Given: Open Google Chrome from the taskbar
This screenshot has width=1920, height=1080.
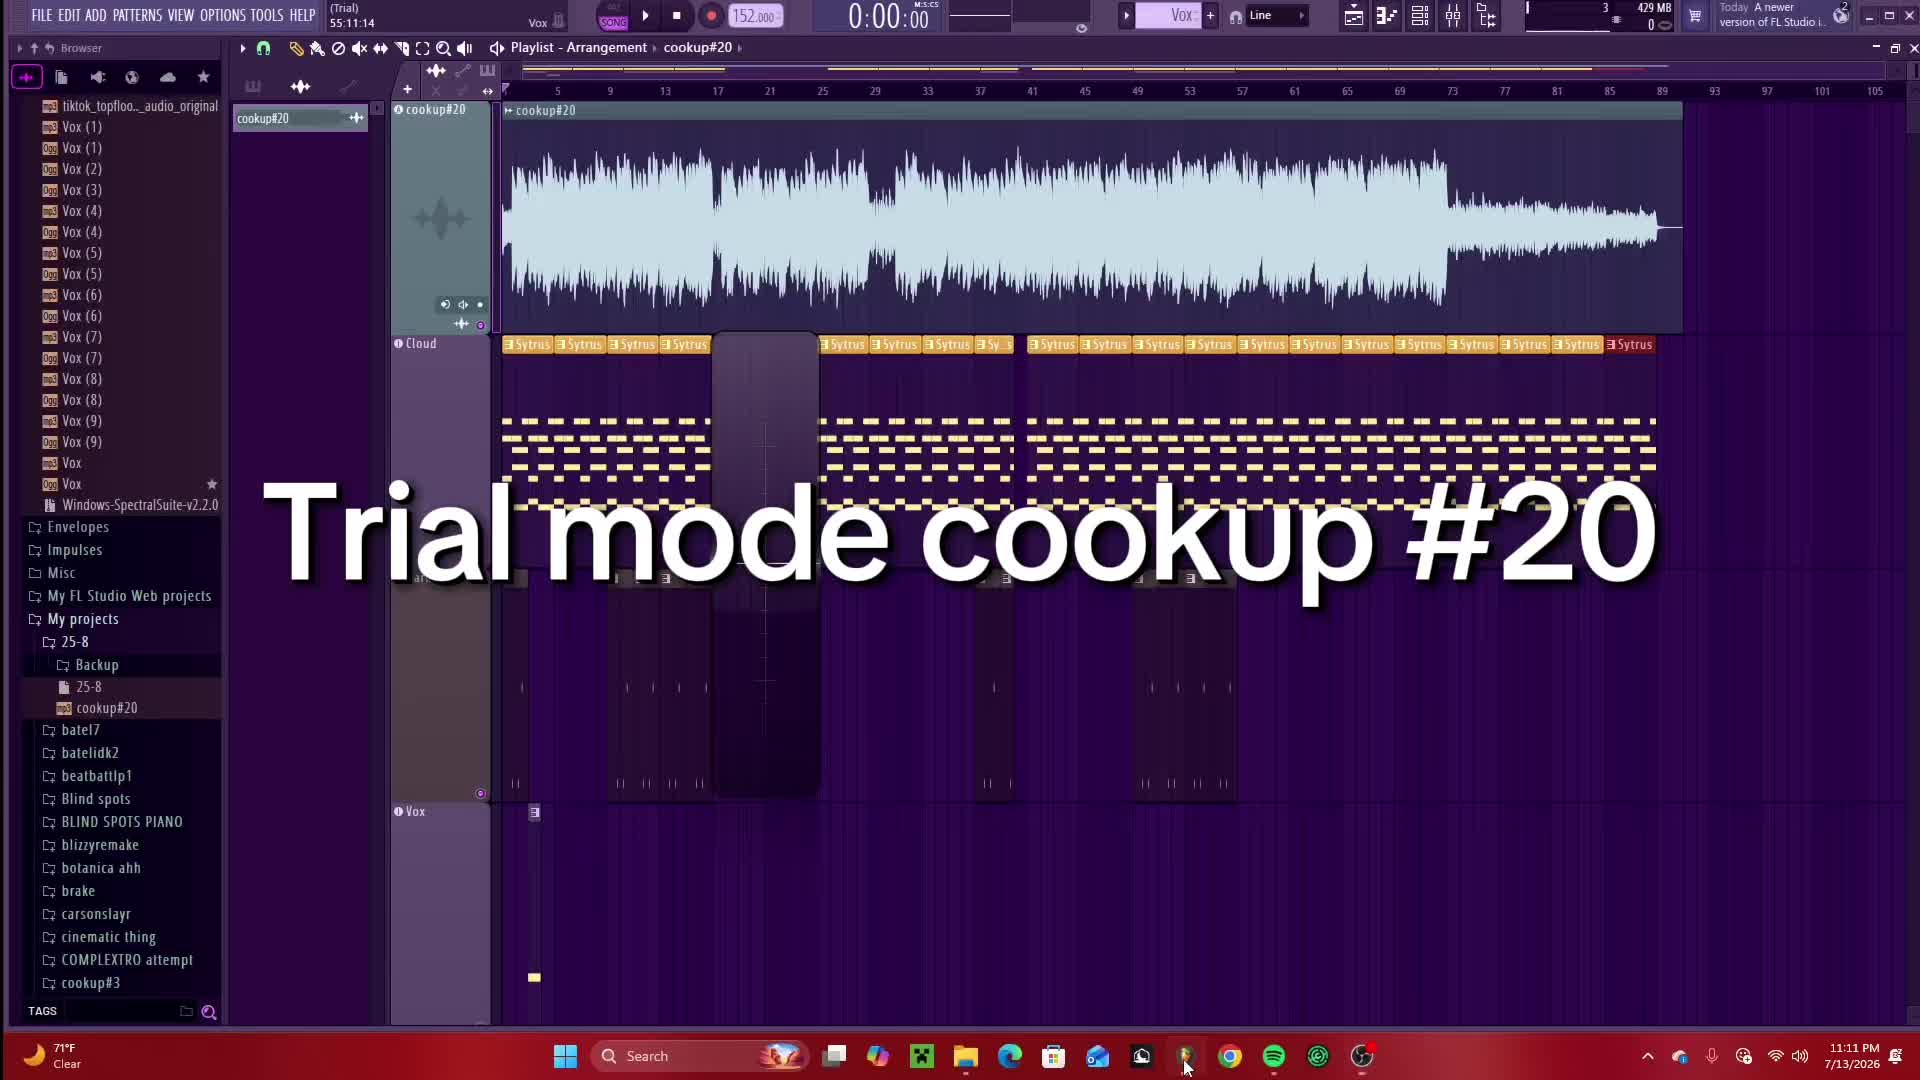Looking at the screenshot, I should click(x=1230, y=1056).
